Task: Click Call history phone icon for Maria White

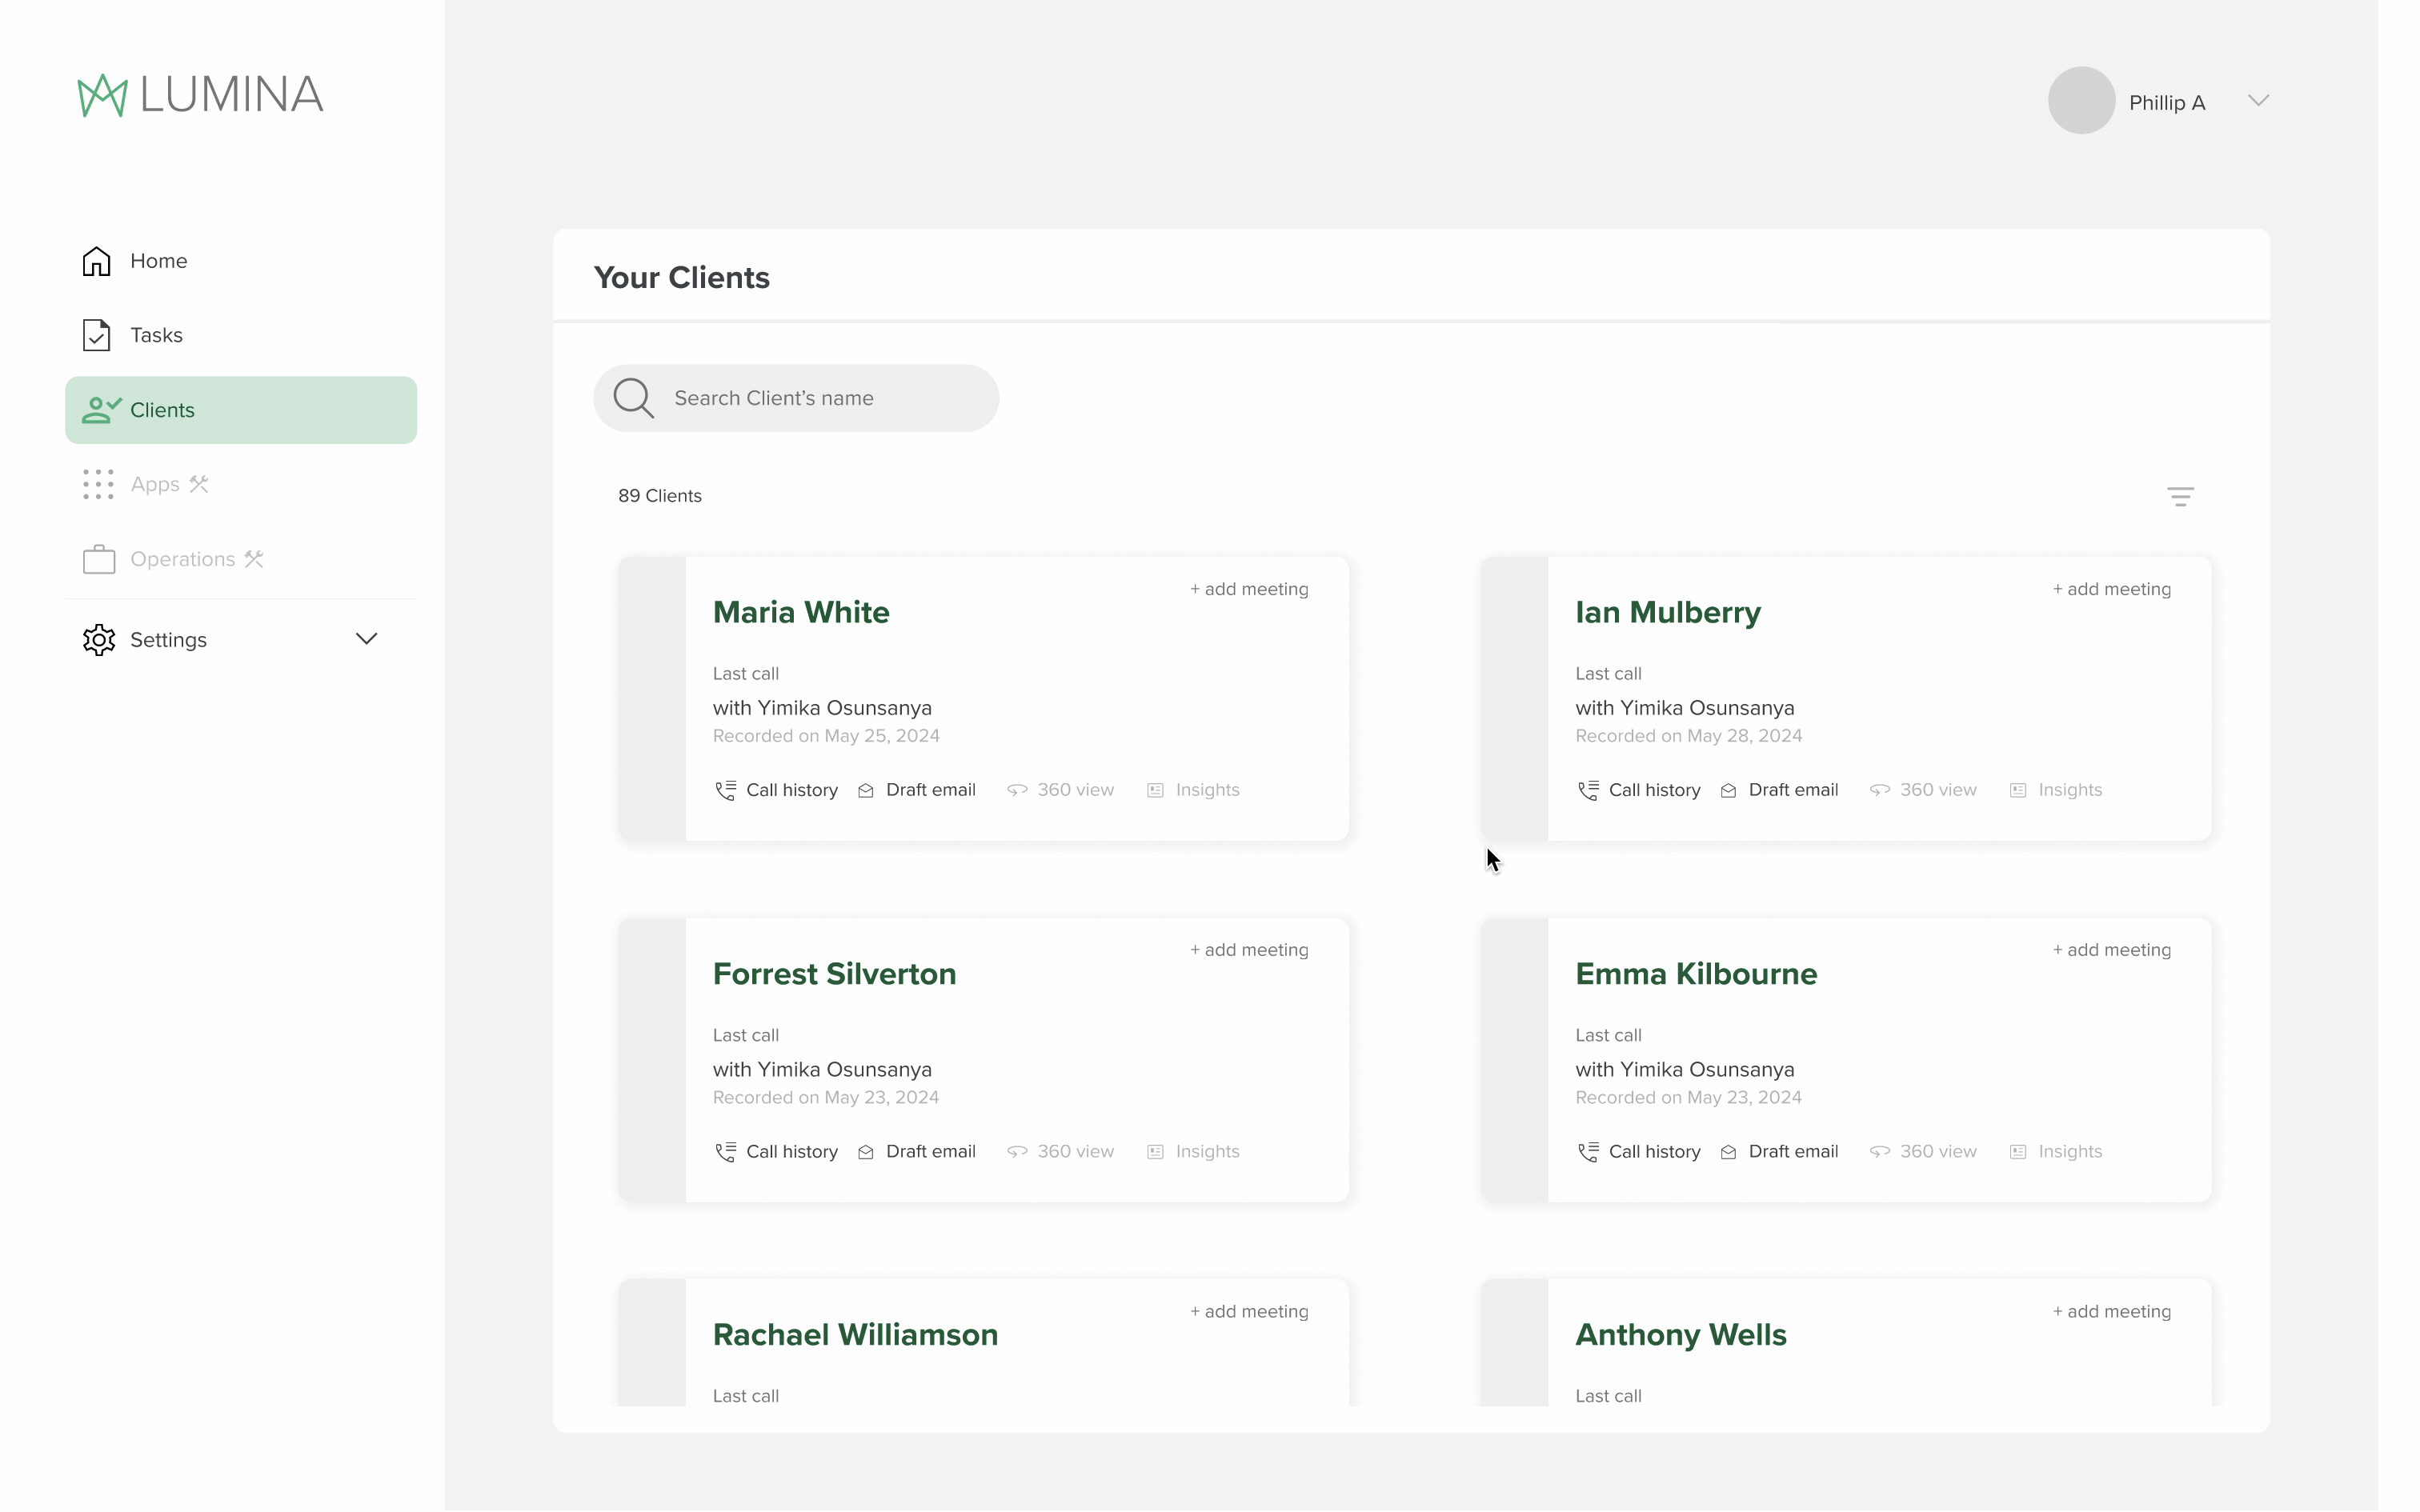Action: [x=726, y=790]
